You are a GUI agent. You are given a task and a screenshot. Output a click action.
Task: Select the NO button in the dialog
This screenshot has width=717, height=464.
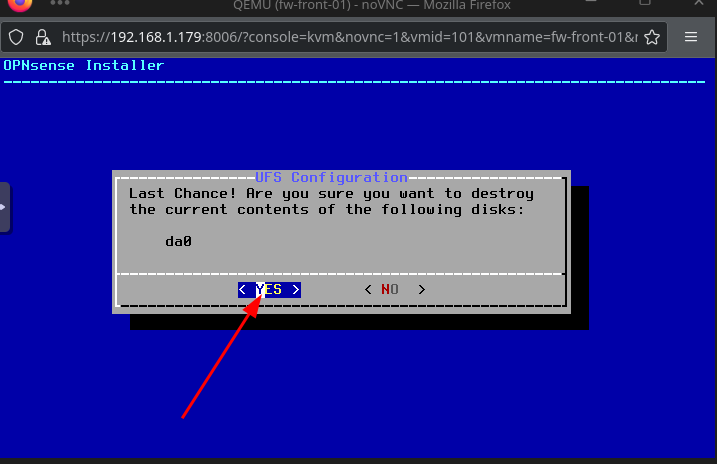[395, 289]
